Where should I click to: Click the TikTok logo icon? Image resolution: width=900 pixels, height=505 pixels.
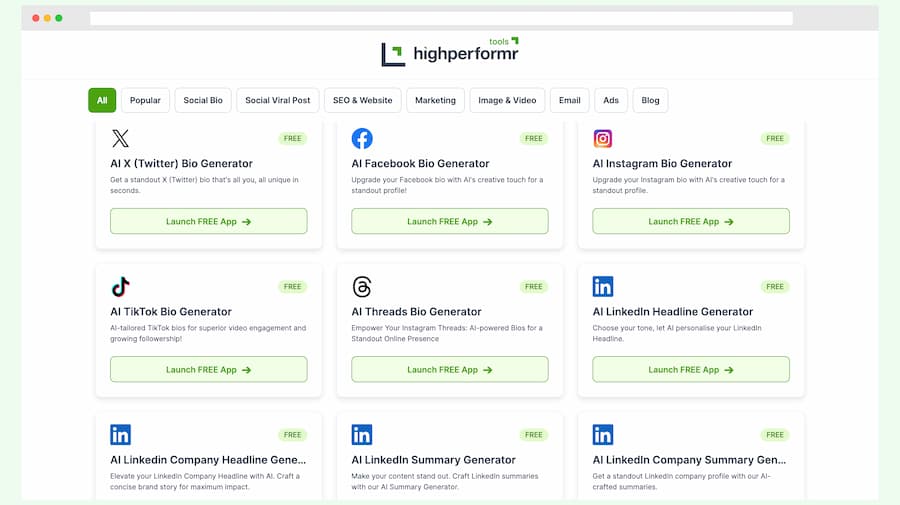click(121, 286)
